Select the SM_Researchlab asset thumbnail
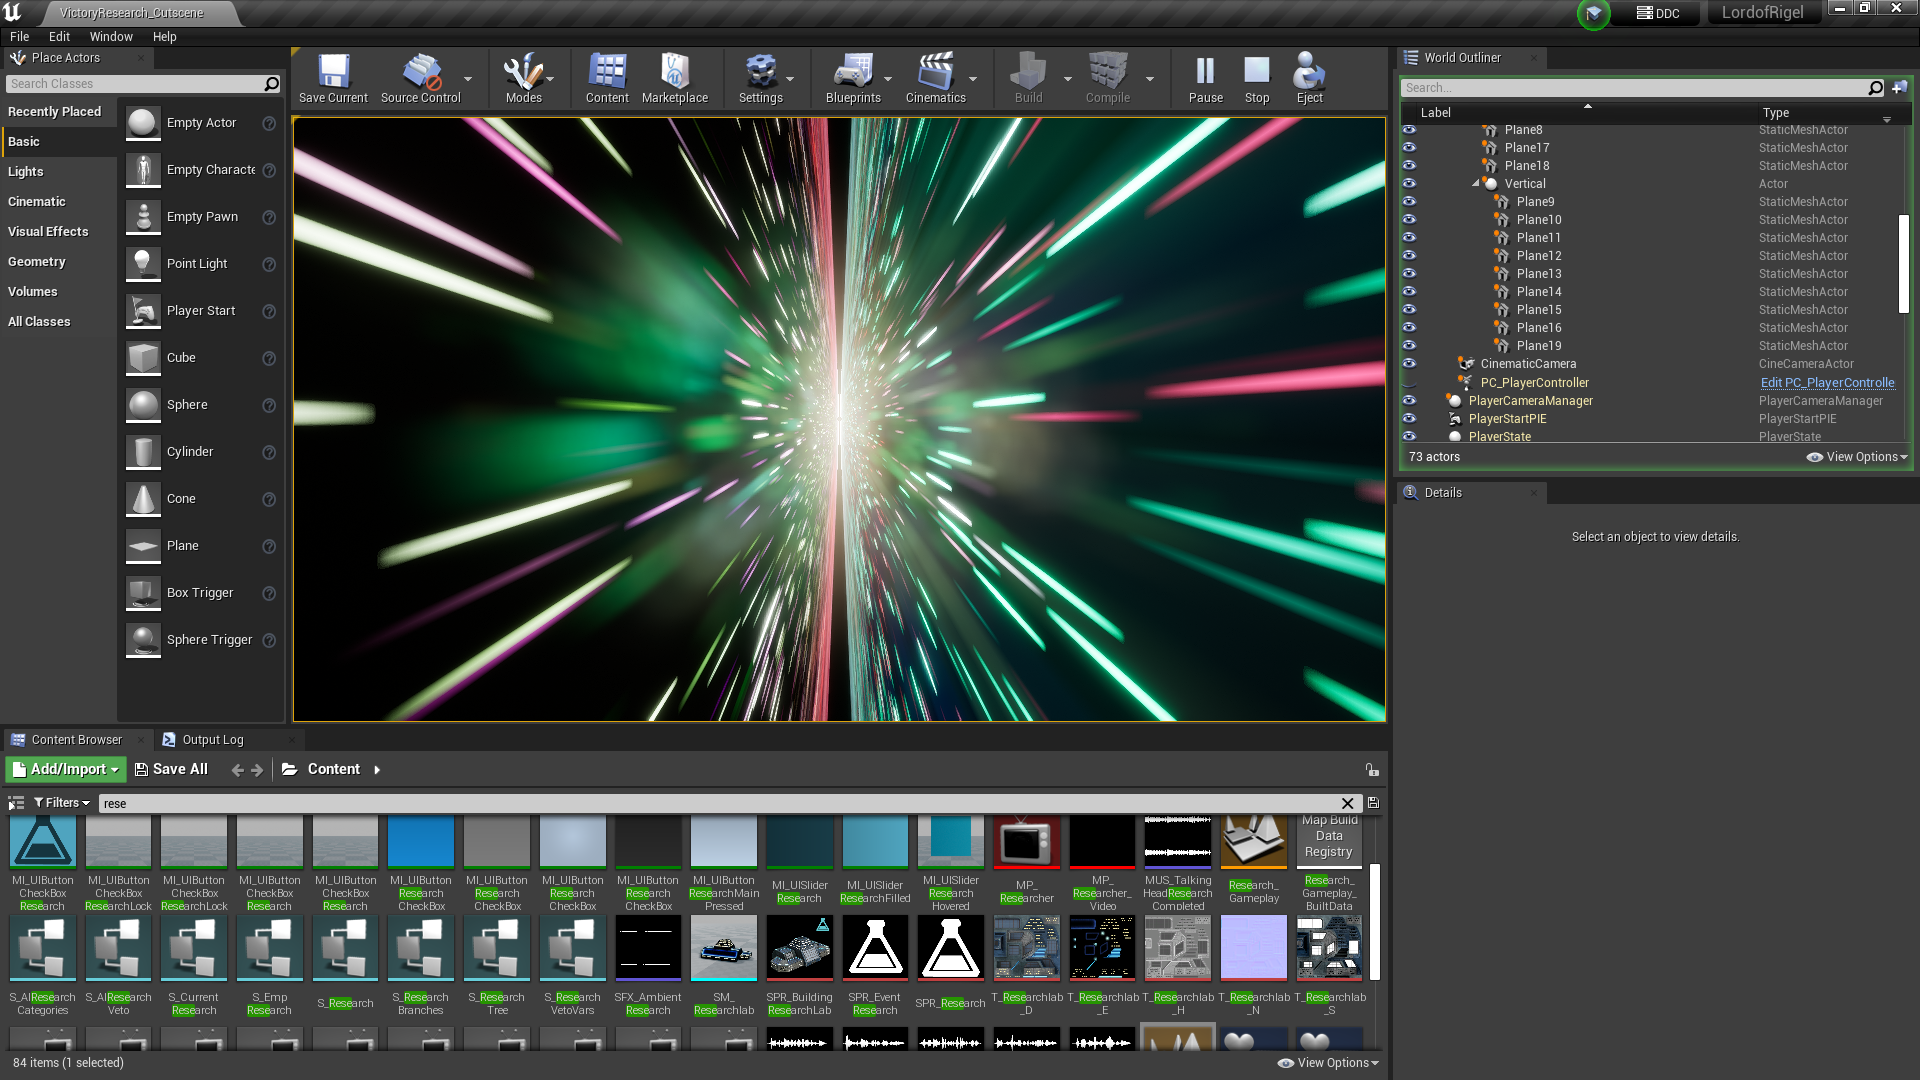Image resolution: width=1920 pixels, height=1080 pixels. pos(724,948)
